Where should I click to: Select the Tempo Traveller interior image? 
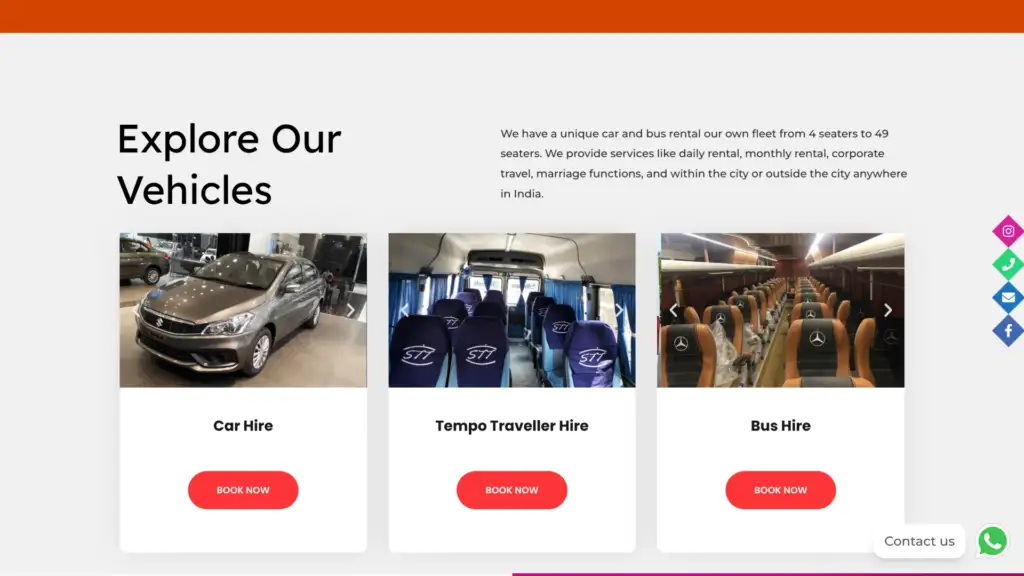(511, 310)
